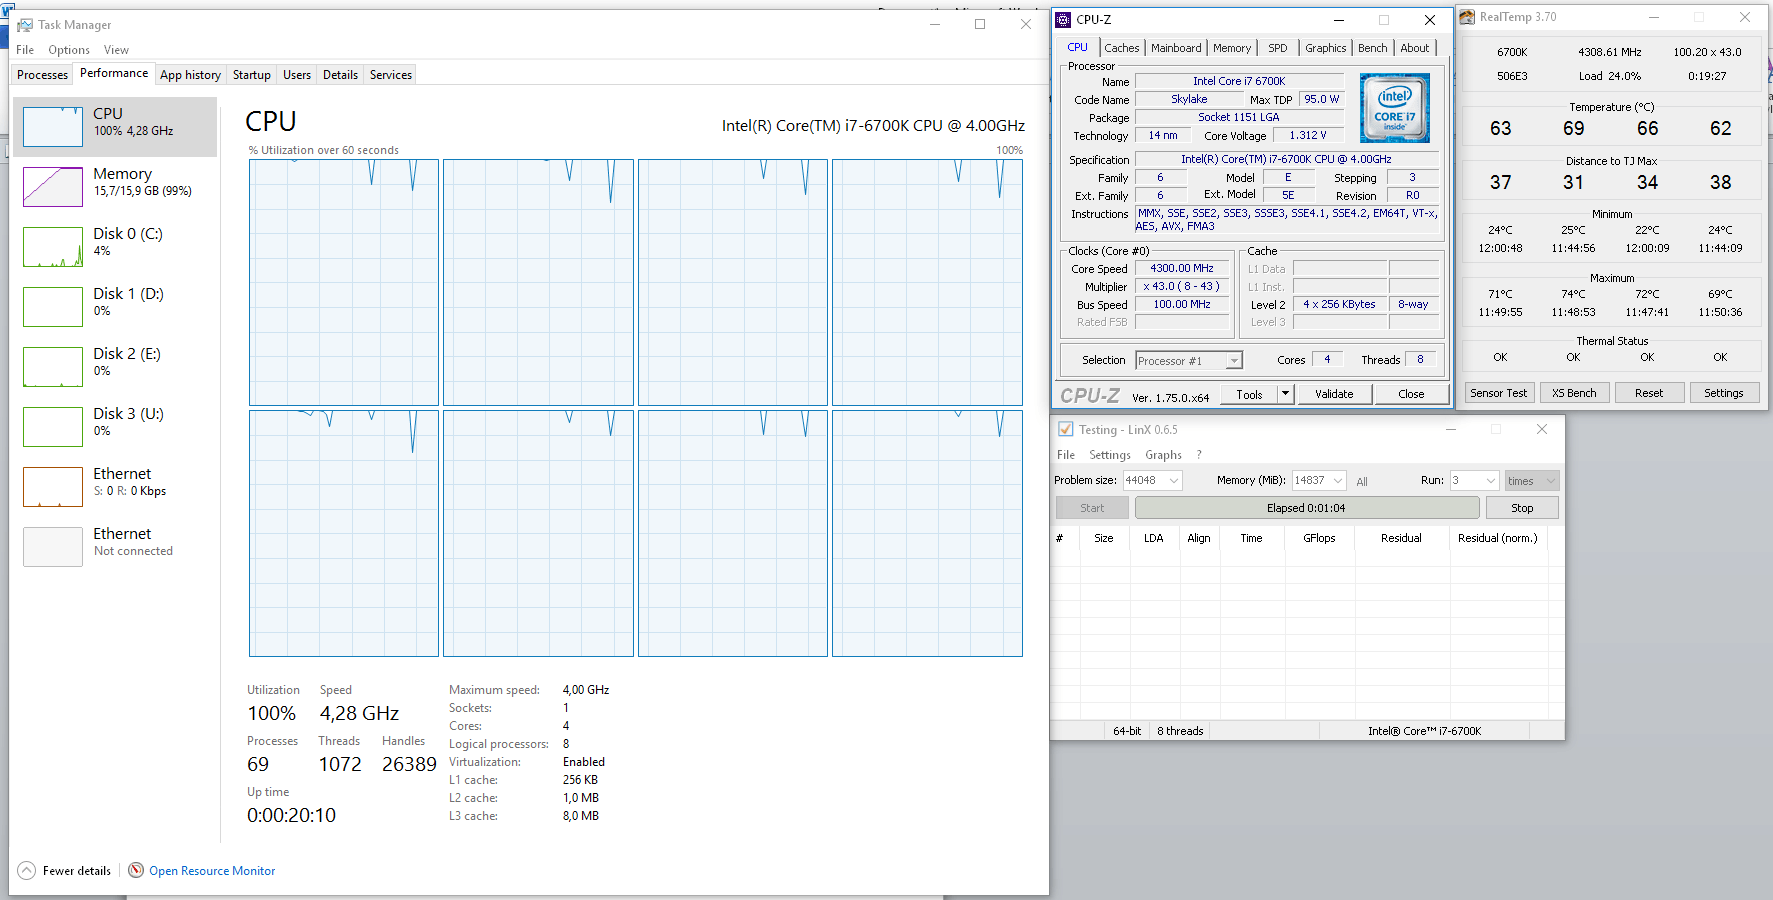Viewport: 1773px width, 900px height.
Task: Open the Startup tab
Action: [252, 75]
